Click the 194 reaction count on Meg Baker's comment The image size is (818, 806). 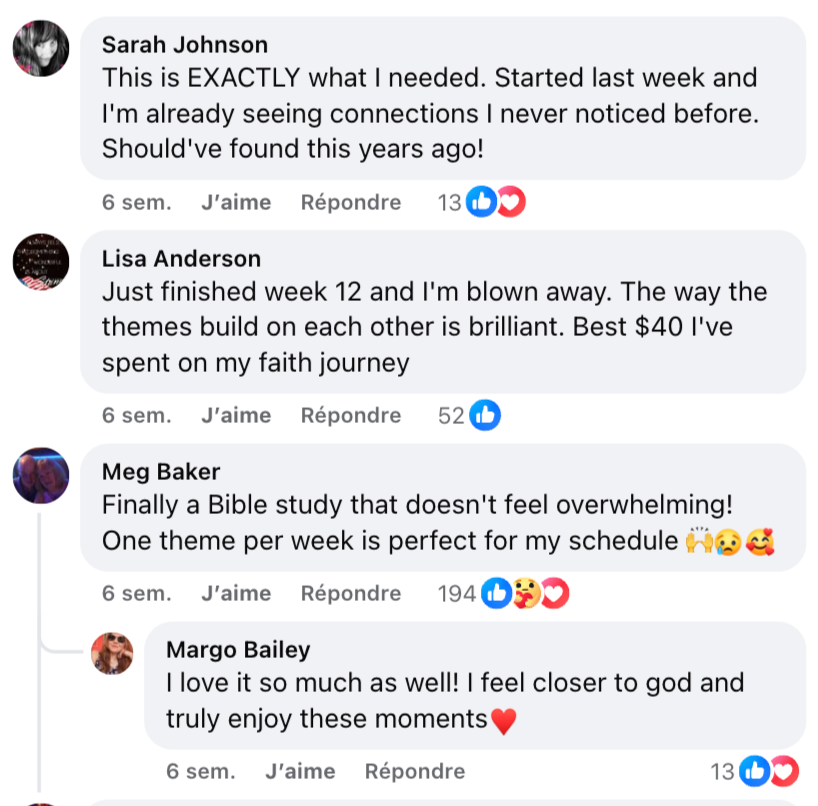(455, 593)
